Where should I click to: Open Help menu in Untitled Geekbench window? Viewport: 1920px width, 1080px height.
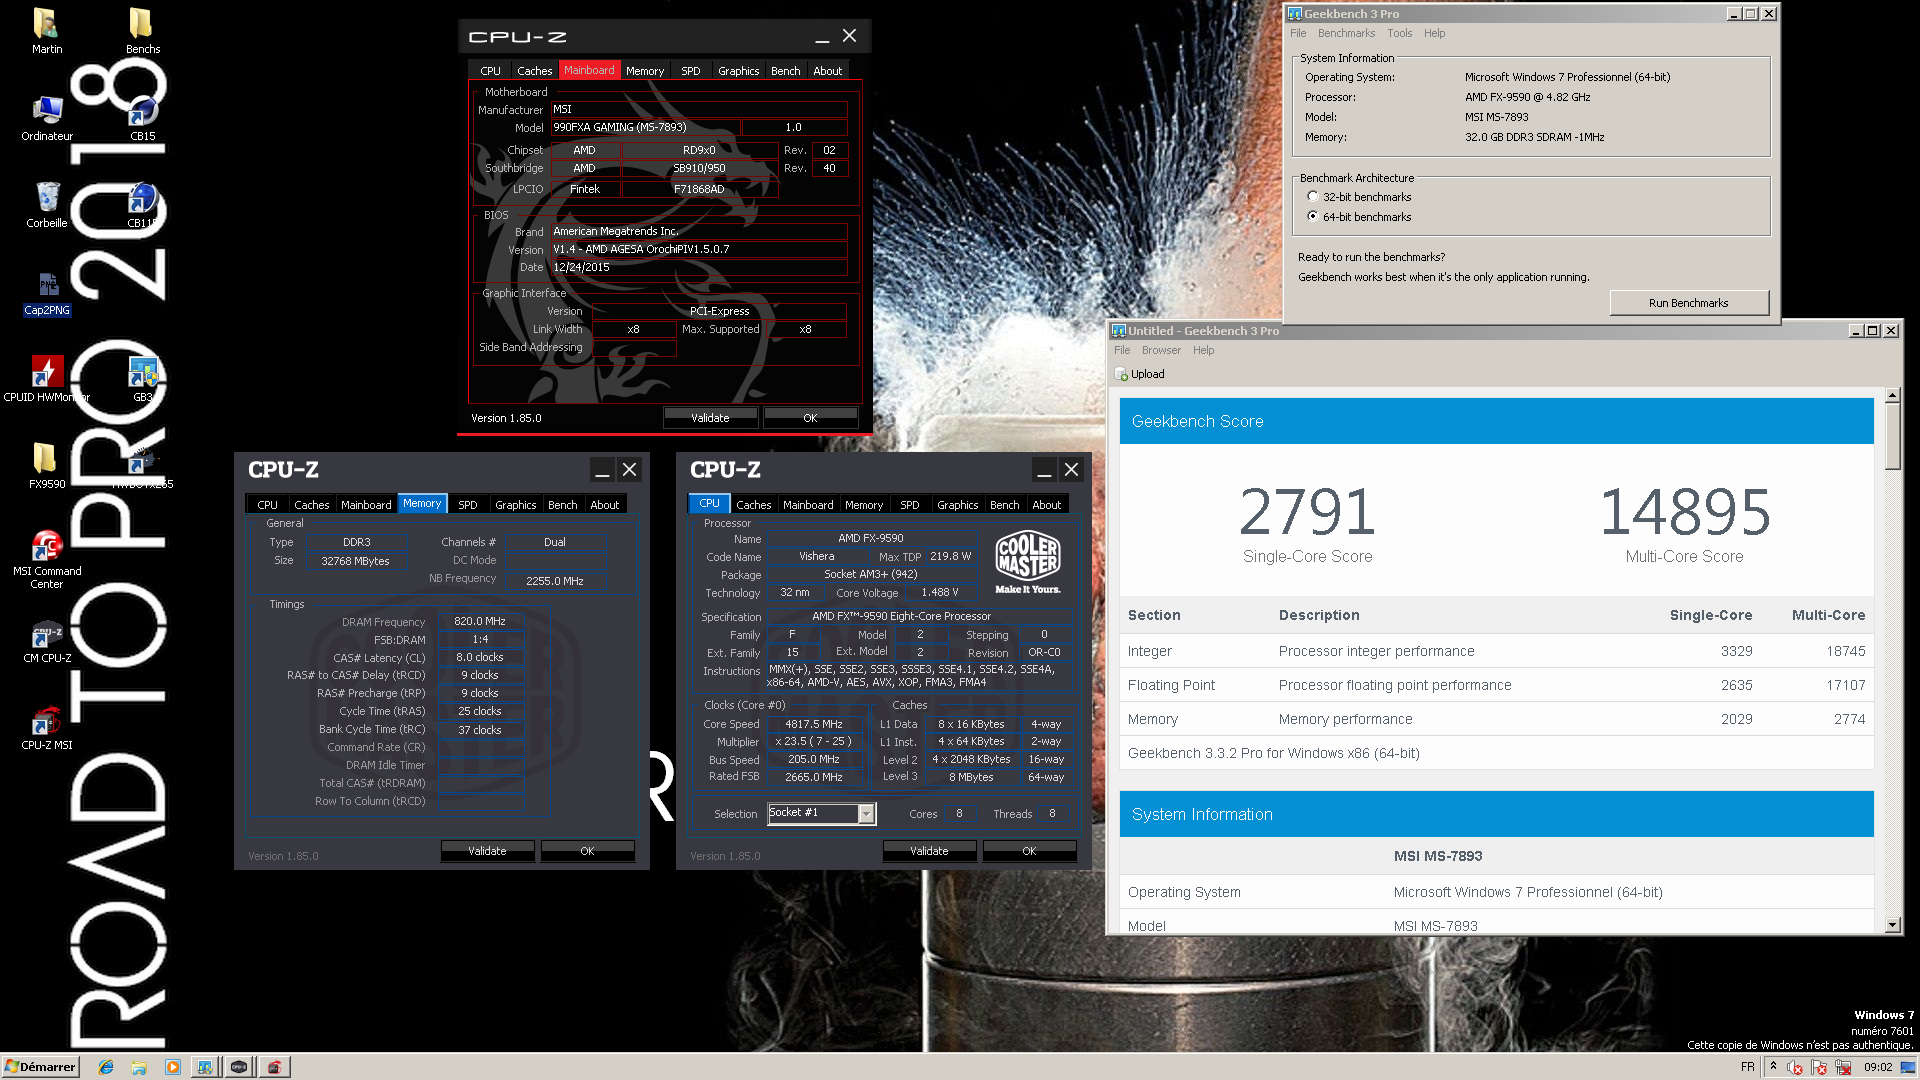(1203, 350)
